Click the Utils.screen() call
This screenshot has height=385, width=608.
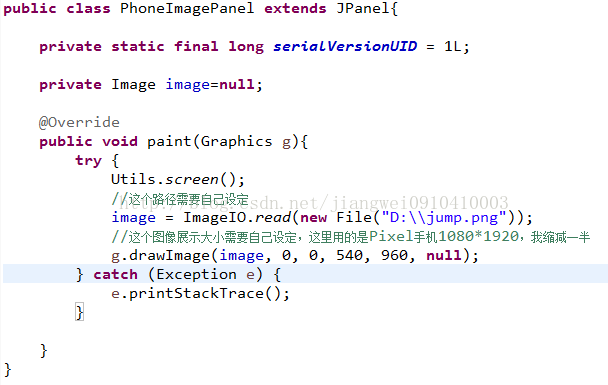coord(178,179)
